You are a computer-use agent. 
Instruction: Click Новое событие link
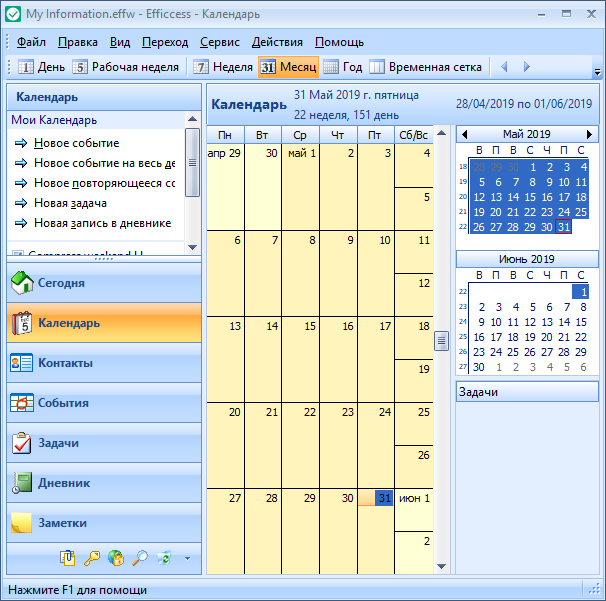[x=77, y=143]
